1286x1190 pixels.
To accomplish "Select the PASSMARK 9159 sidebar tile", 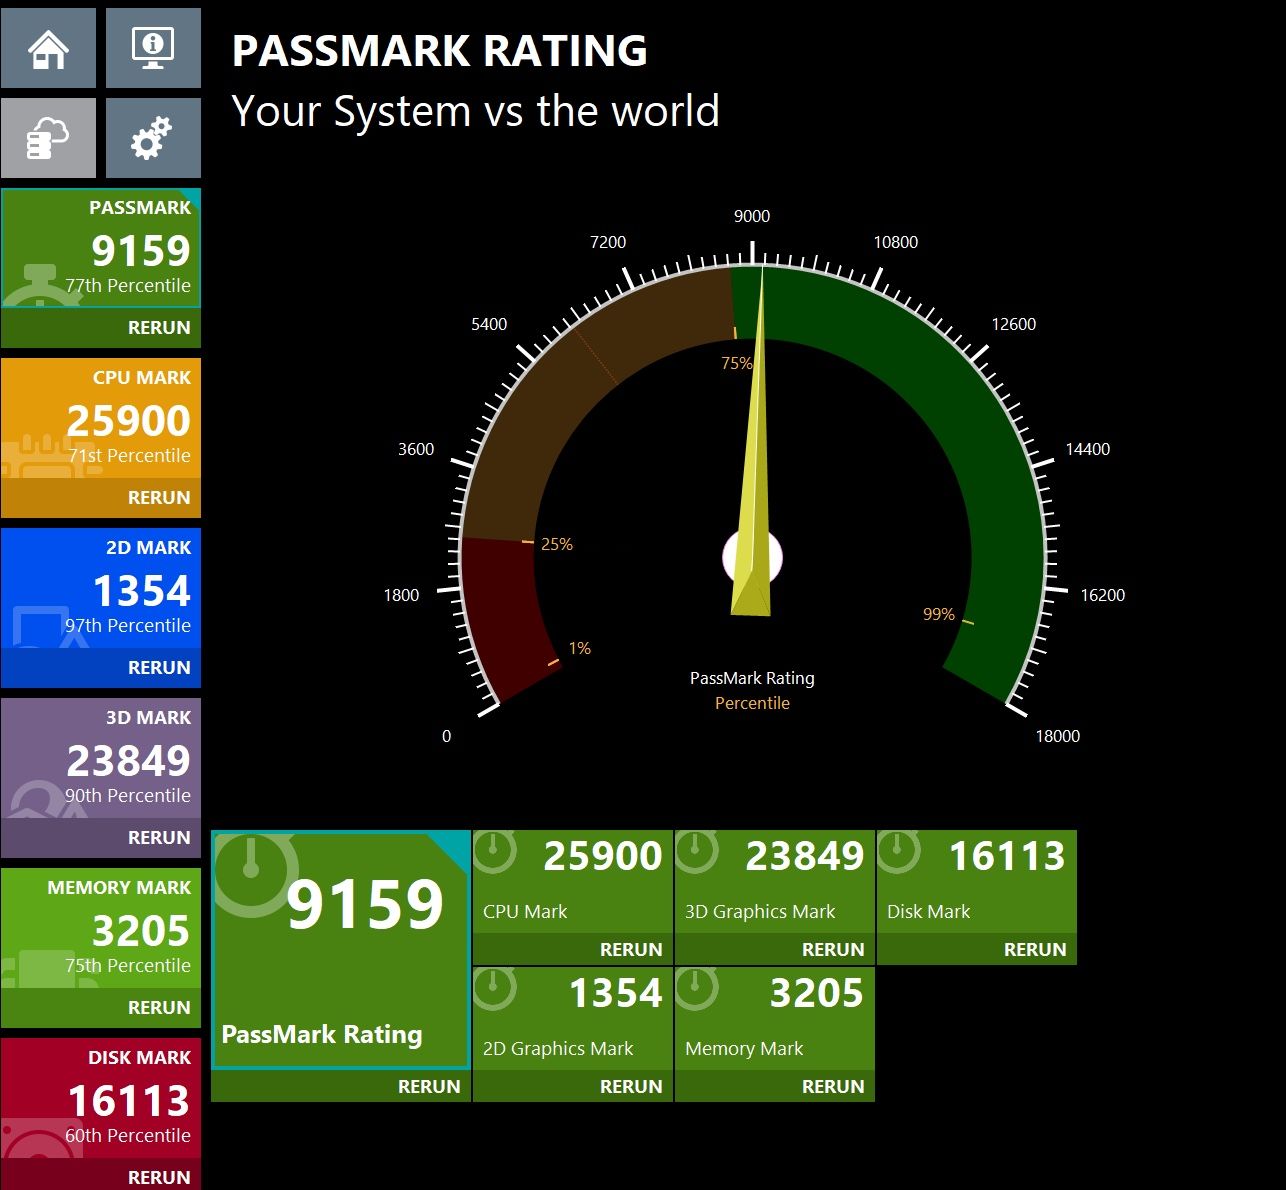I will pos(101,248).
